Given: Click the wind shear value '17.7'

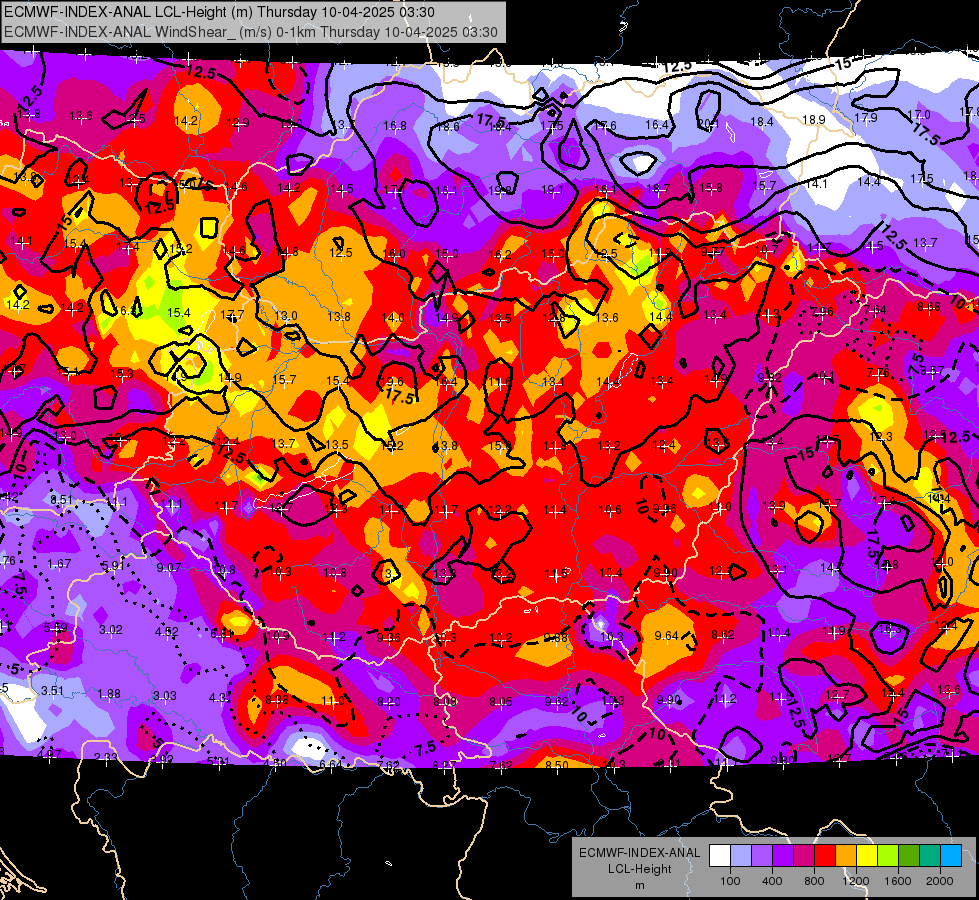Looking at the screenshot, I should [232, 315].
